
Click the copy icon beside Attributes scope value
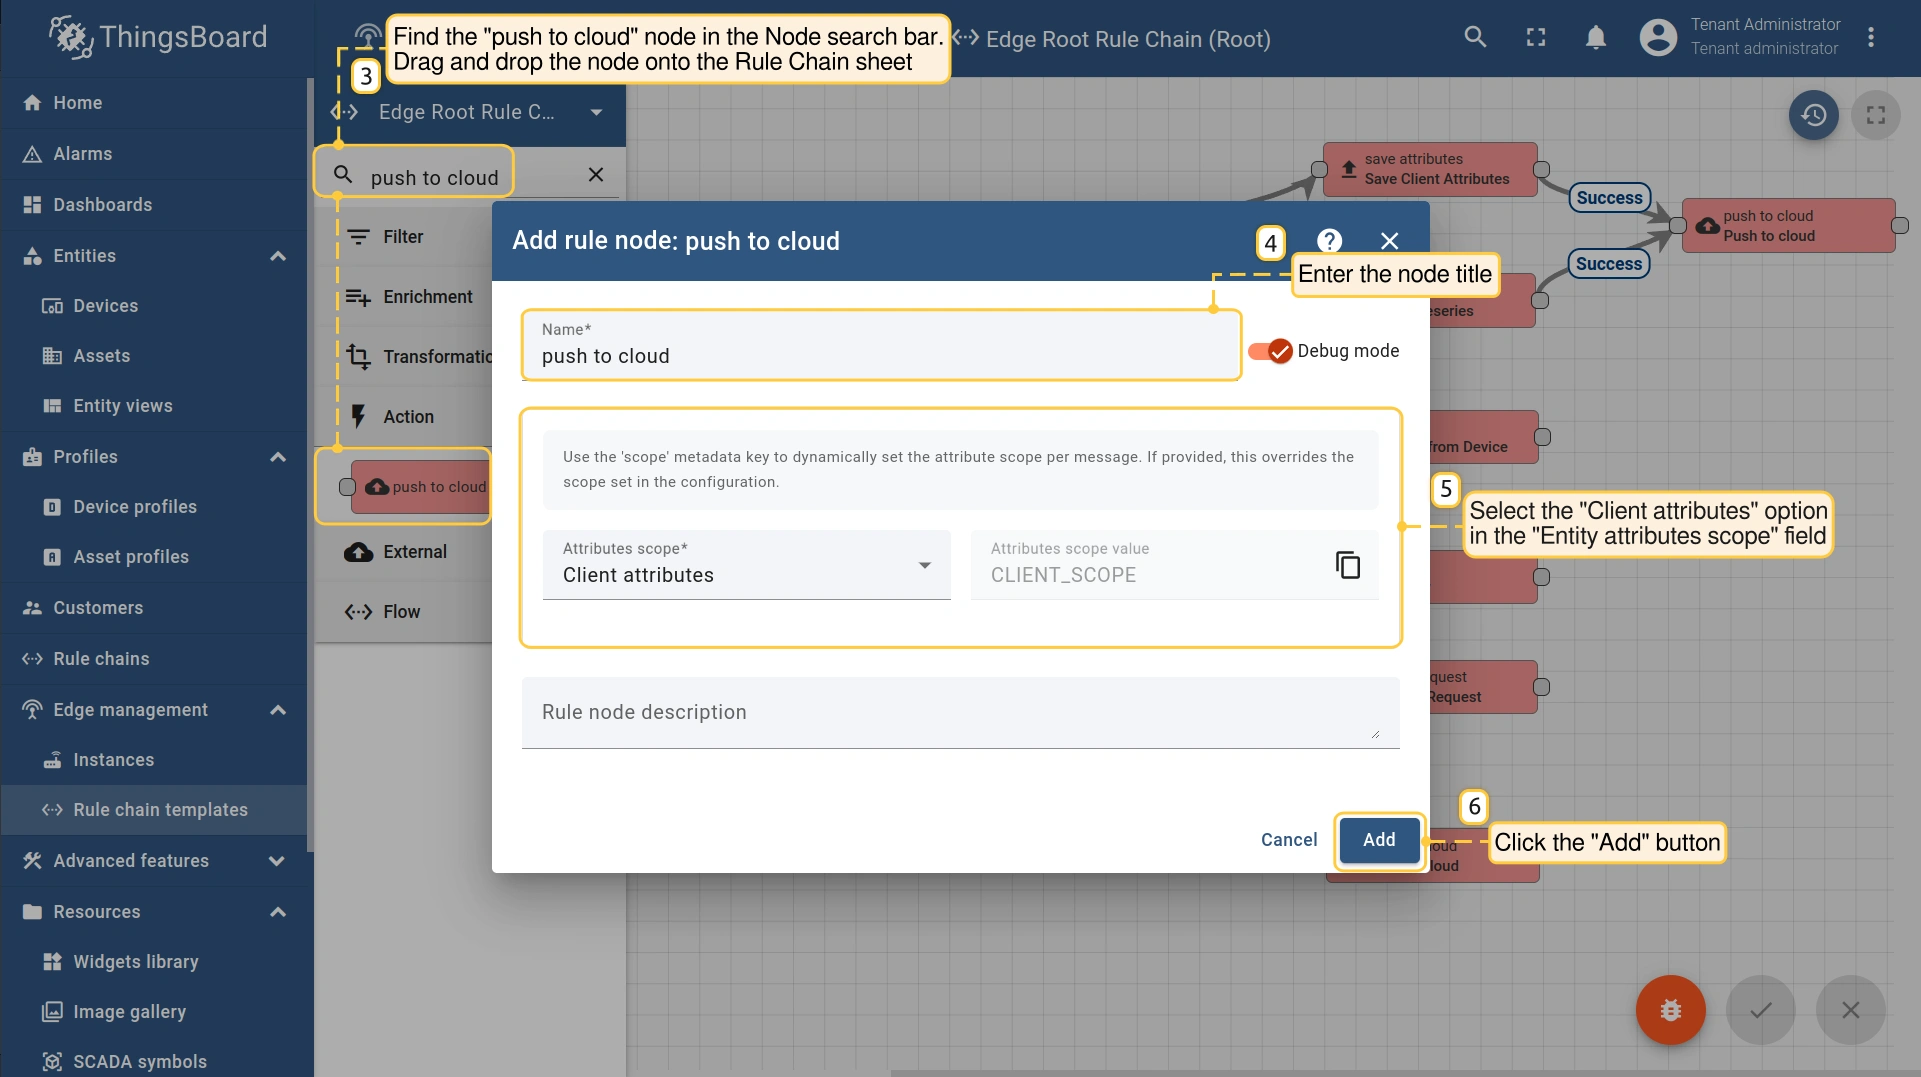click(1347, 565)
